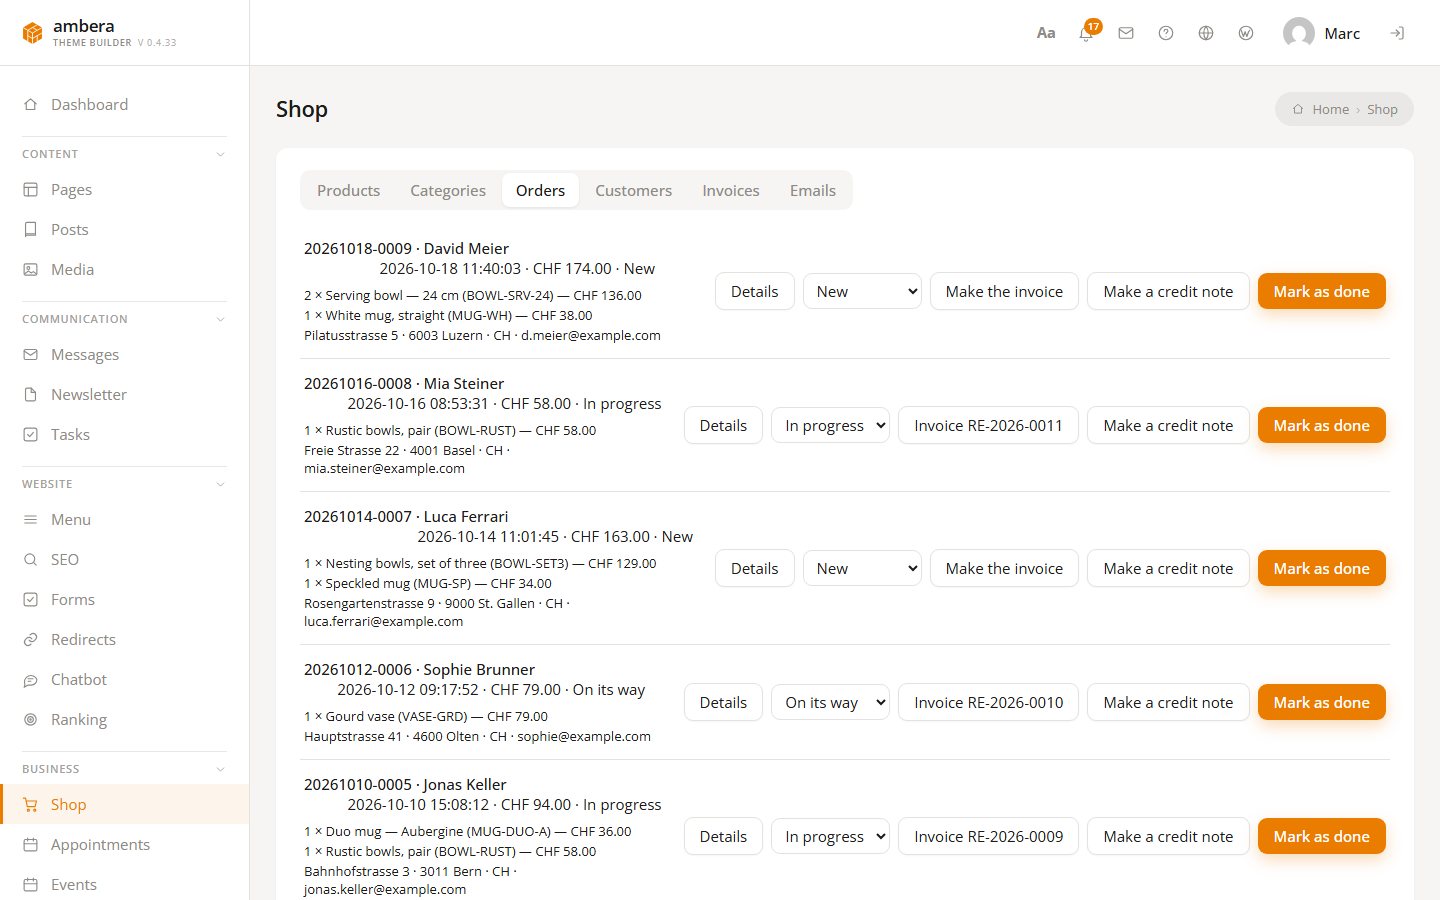The width and height of the screenshot is (1440, 900).
Task: Open status dropdown for David Meier order
Action: point(862,291)
